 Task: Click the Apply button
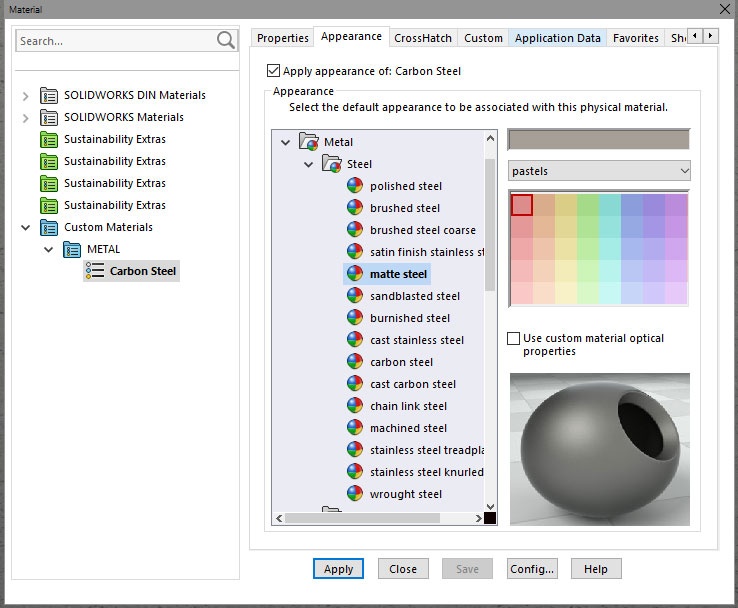pos(338,568)
